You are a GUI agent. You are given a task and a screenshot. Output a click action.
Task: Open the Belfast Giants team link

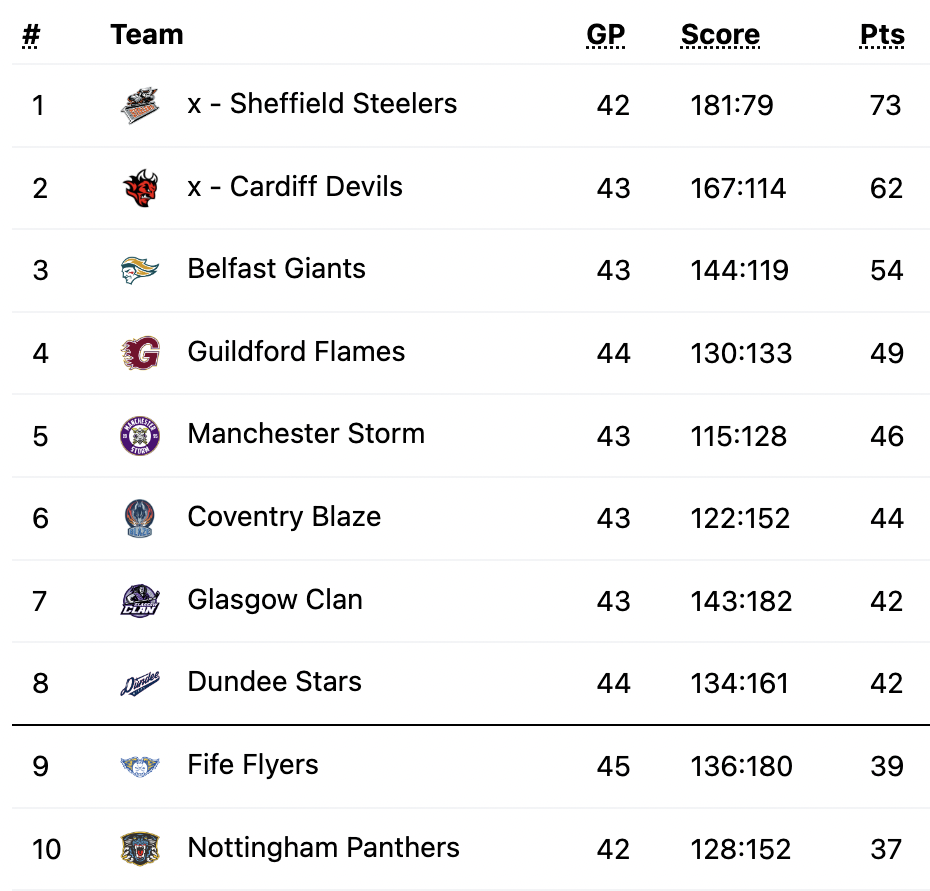(x=276, y=269)
